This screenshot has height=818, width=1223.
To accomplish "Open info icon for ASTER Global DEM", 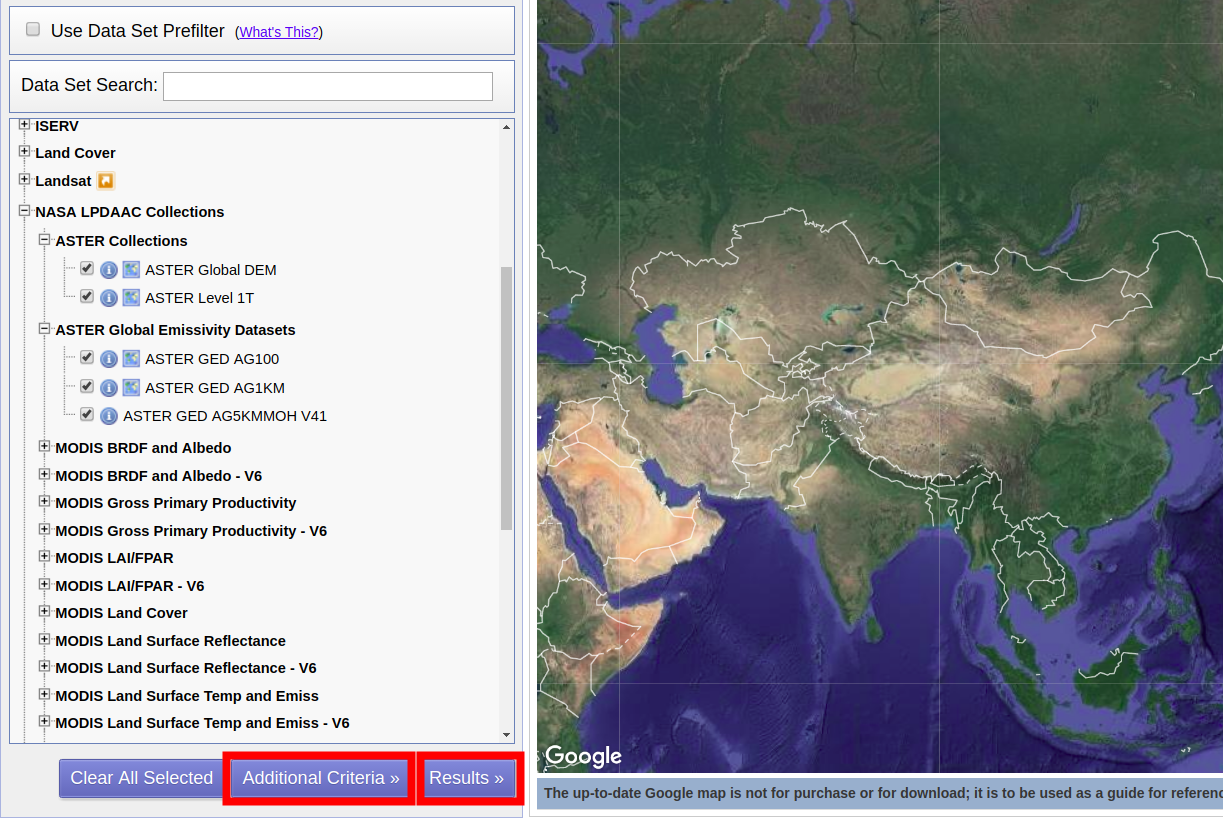I will [109, 270].
